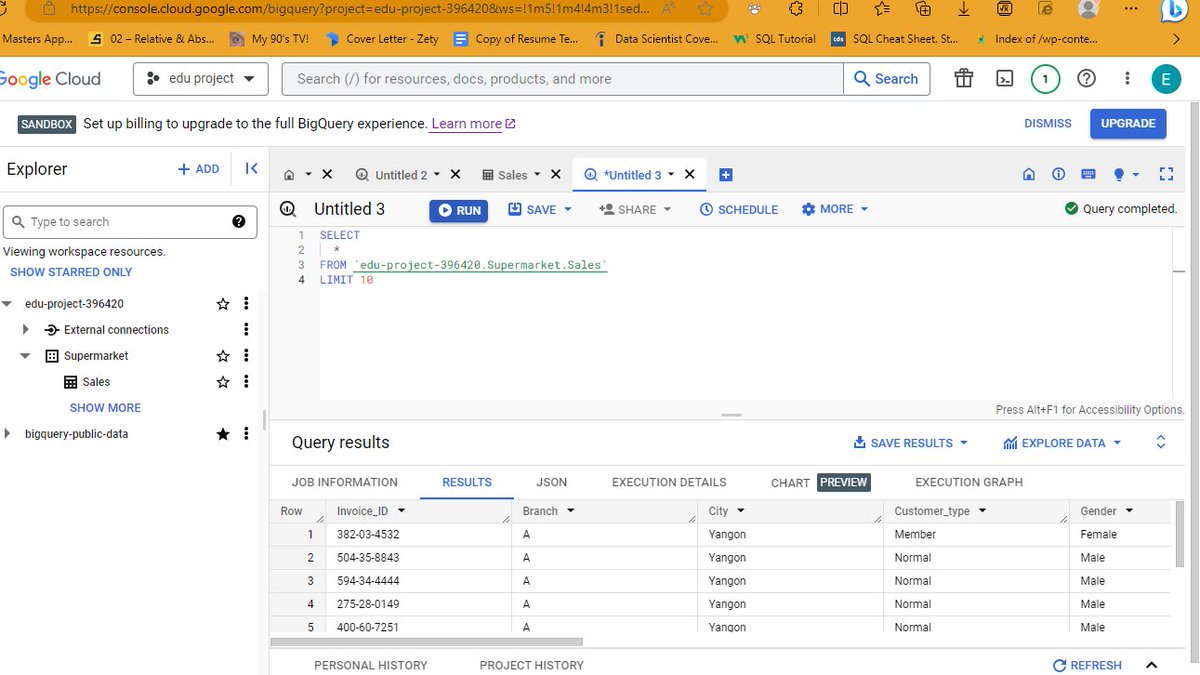Switch to the JSON results tab

551,481
